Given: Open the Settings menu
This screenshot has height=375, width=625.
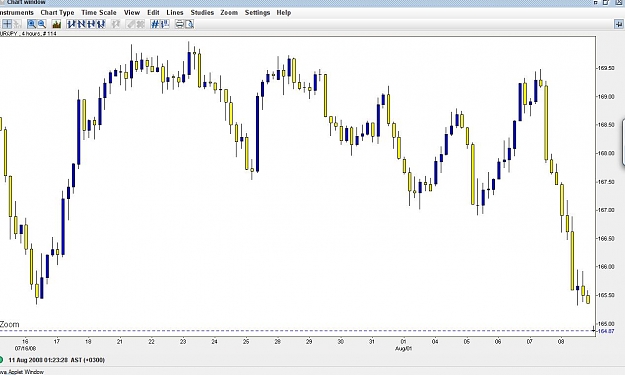Looking at the screenshot, I should coord(257,13).
